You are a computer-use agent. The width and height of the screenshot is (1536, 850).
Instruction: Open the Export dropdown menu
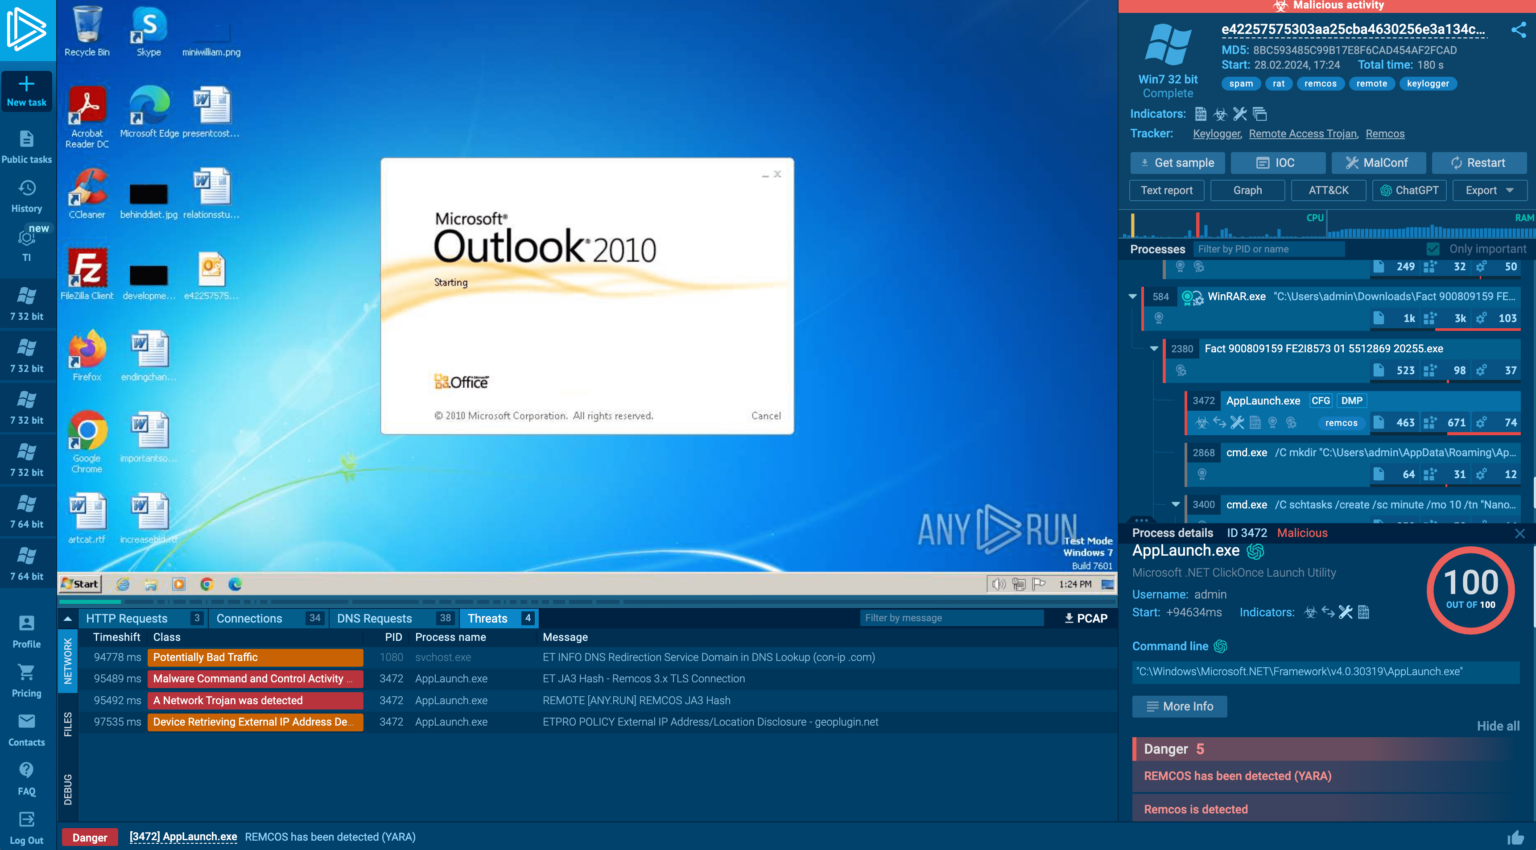1488,190
